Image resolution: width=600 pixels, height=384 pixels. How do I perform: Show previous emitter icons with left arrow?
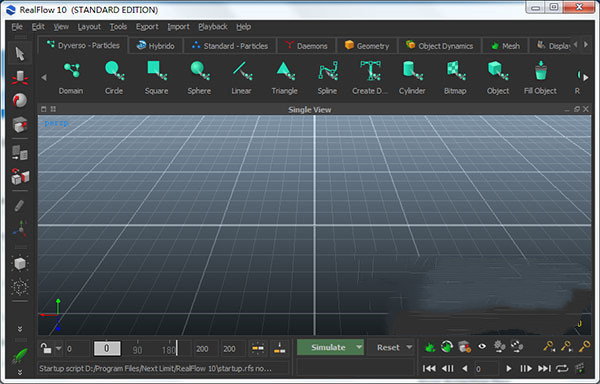(44, 78)
